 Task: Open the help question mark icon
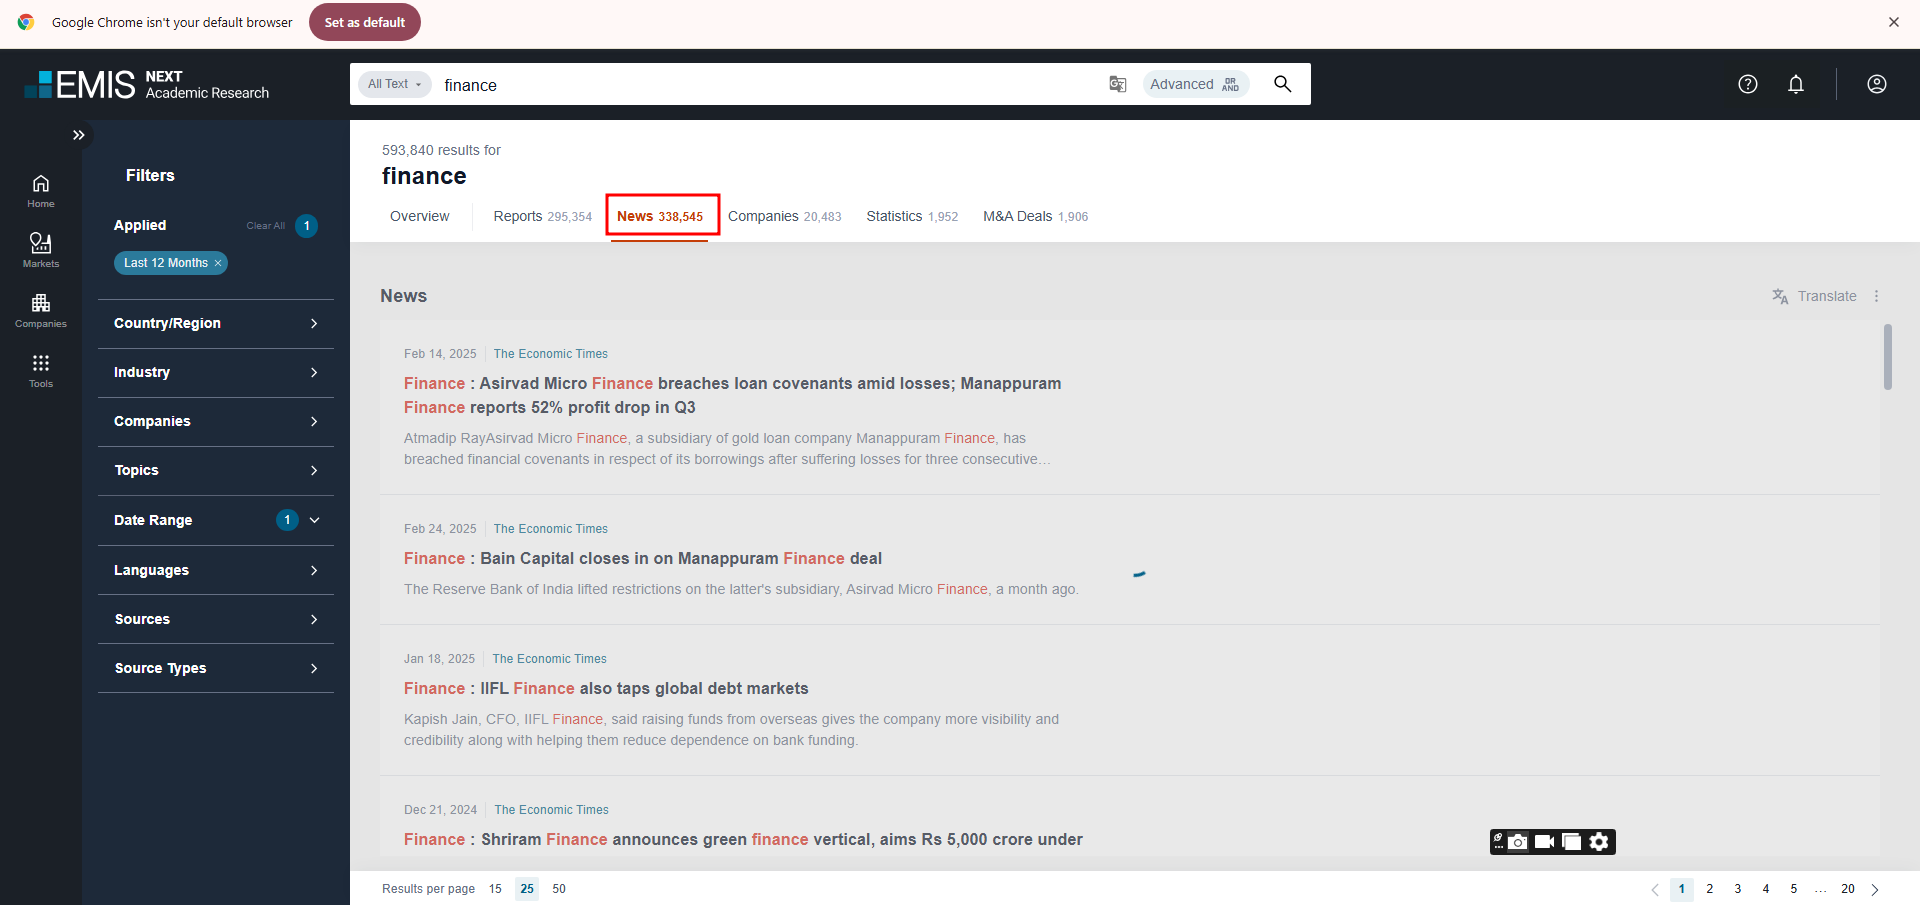click(x=1748, y=84)
